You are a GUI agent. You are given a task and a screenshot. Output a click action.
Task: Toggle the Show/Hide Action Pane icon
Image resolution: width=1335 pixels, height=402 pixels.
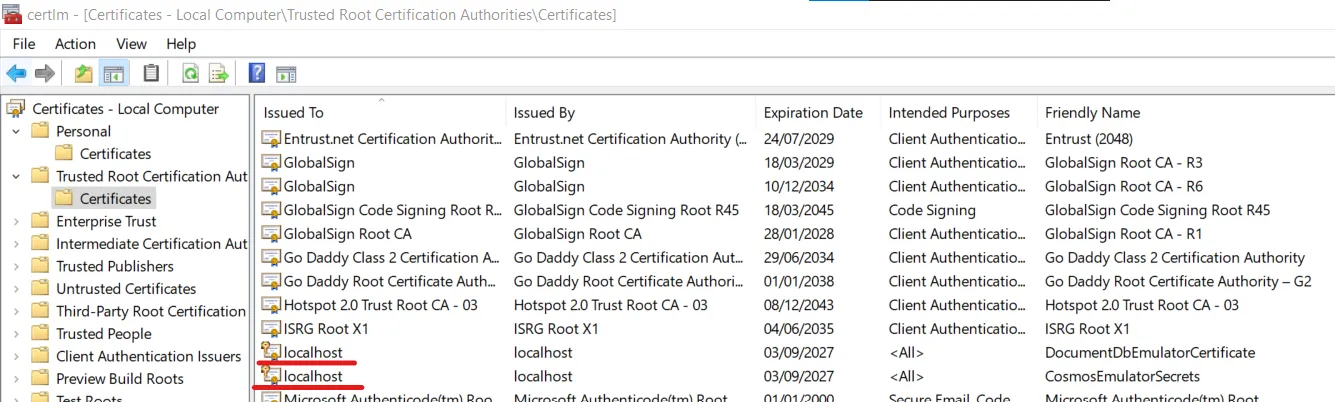286,73
